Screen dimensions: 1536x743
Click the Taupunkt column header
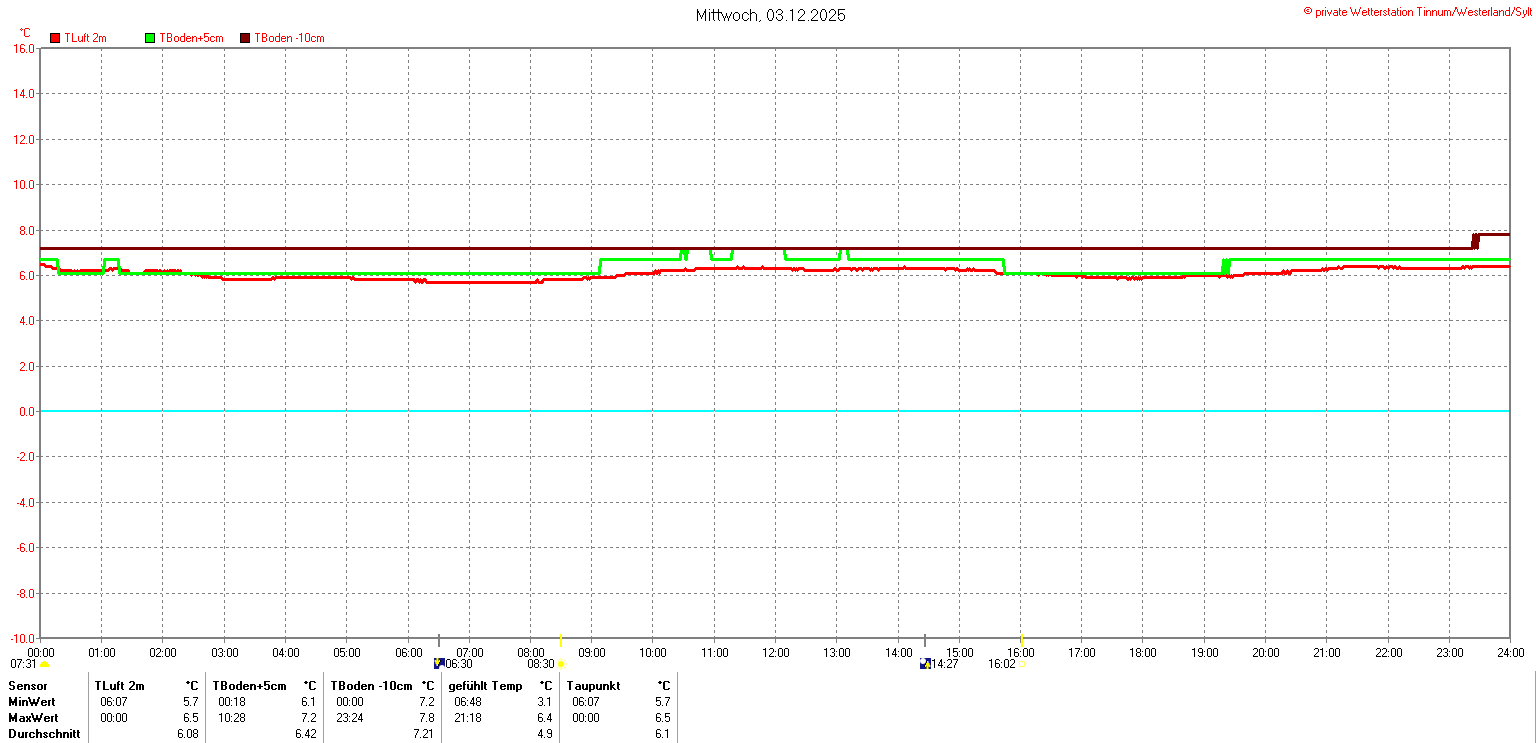(593, 686)
